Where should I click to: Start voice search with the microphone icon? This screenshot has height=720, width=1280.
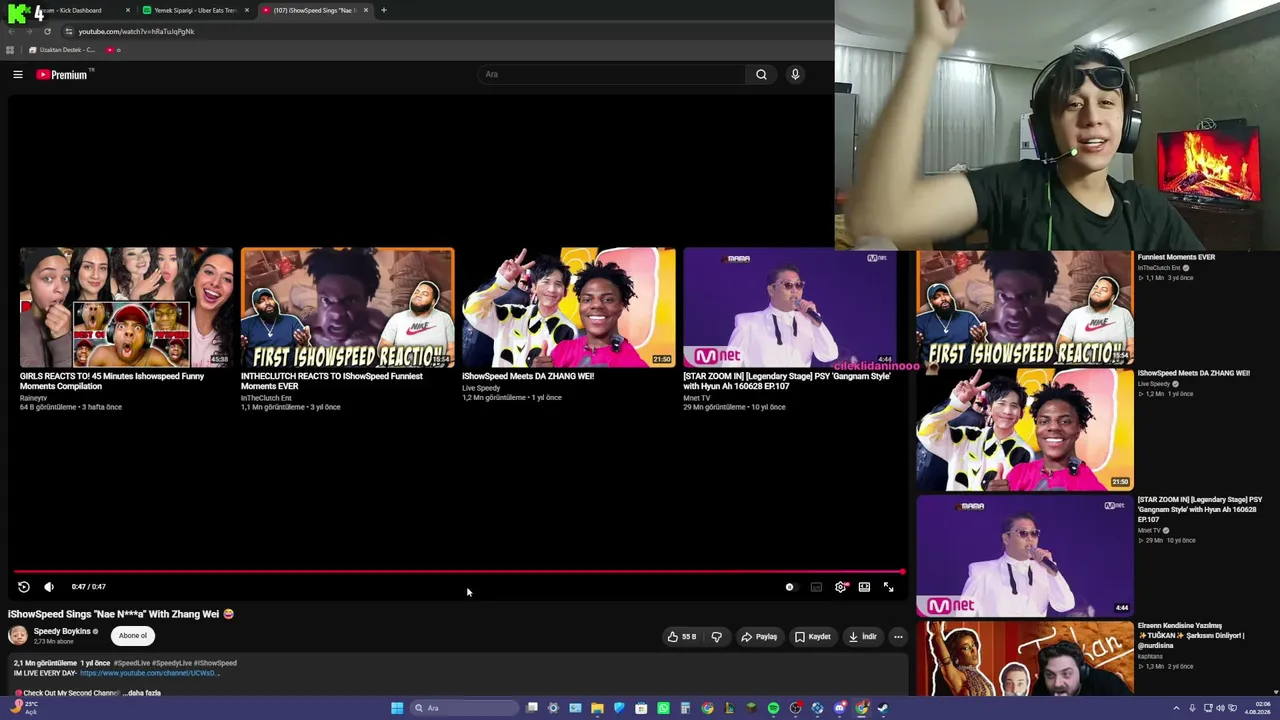point(795,74)
